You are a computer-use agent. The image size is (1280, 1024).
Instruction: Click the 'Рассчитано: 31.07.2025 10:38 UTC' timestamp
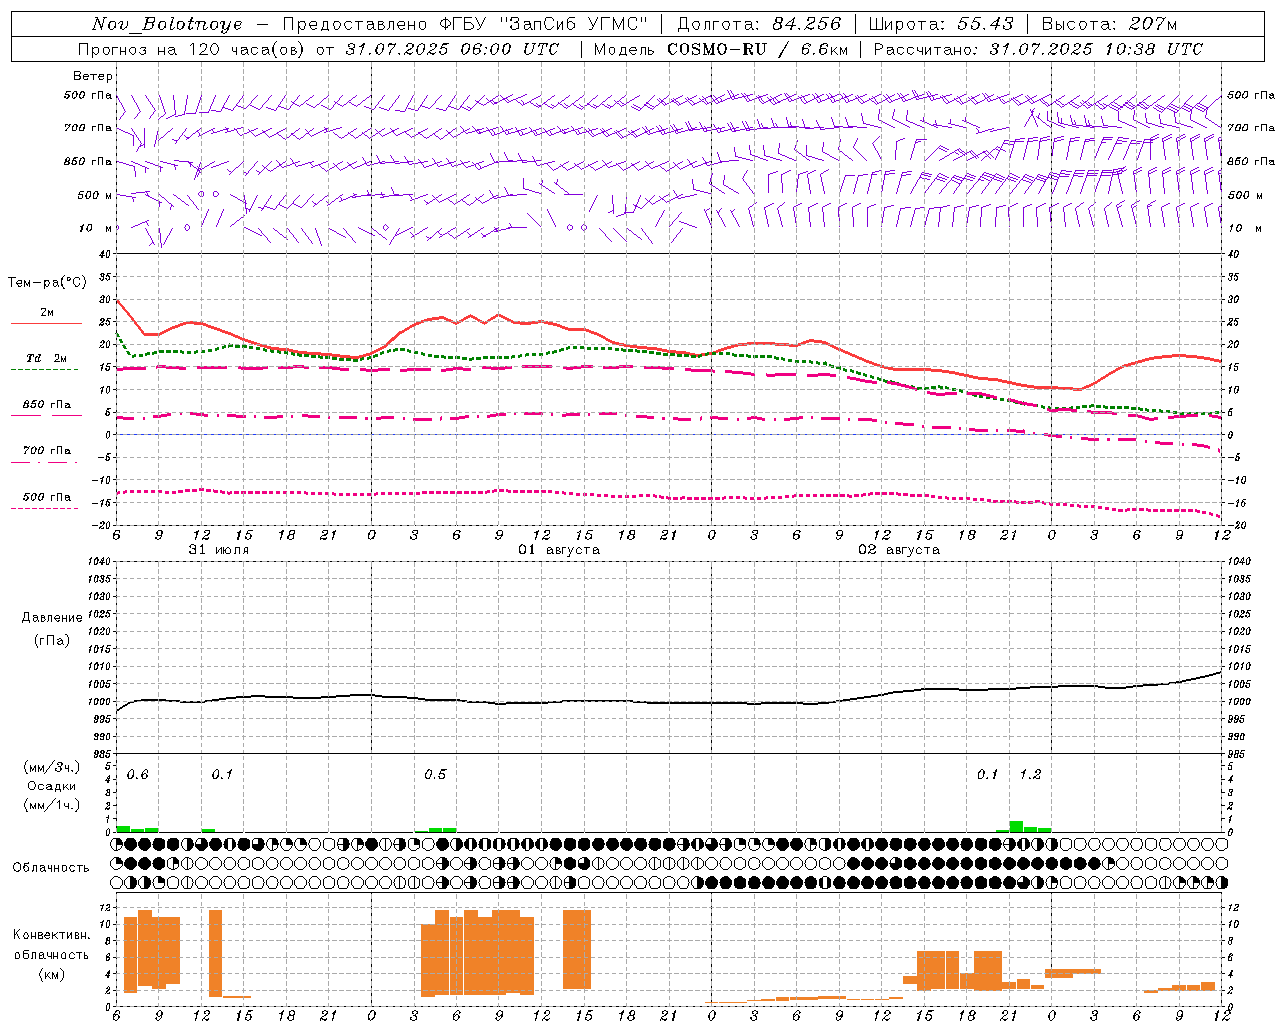[1038, 49]
